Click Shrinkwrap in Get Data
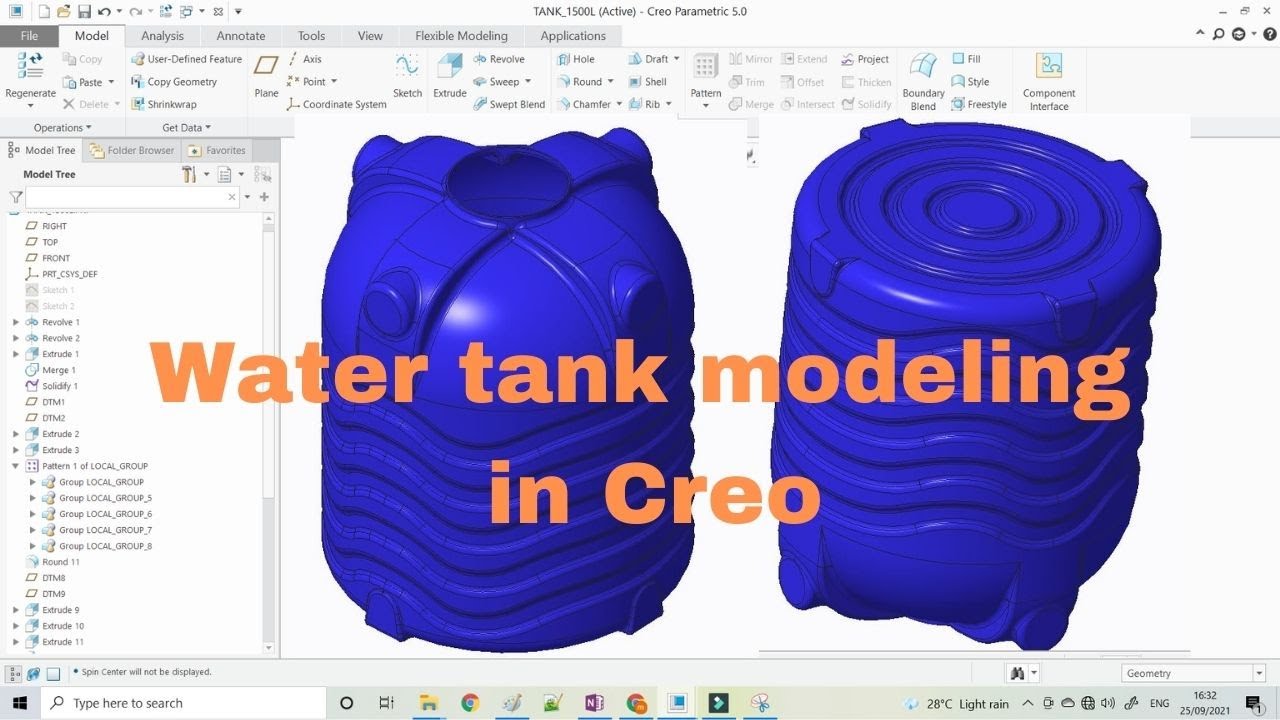Screen dimensions: 1280x720 point(164,104)
